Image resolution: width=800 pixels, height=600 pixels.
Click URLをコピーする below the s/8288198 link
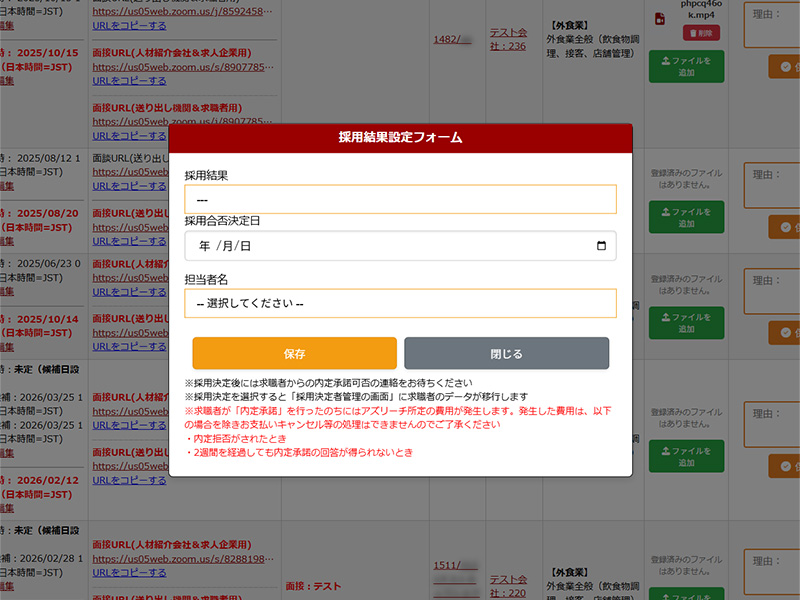[129, 572]
